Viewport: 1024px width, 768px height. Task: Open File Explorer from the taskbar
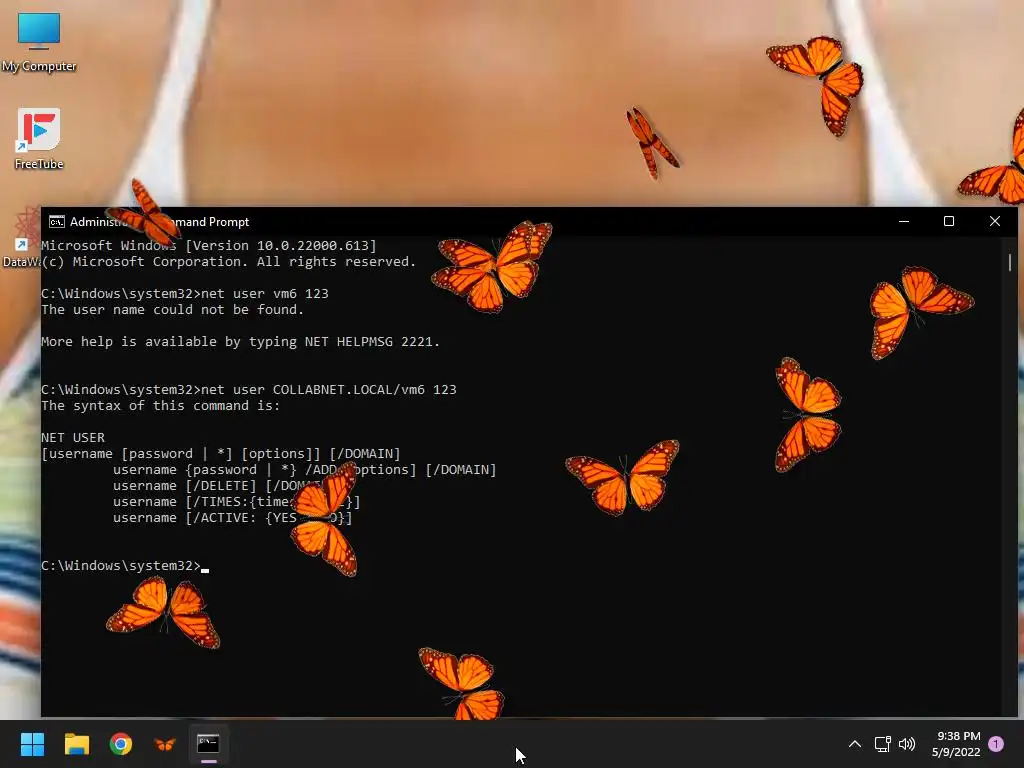click(x=76, y=744)
